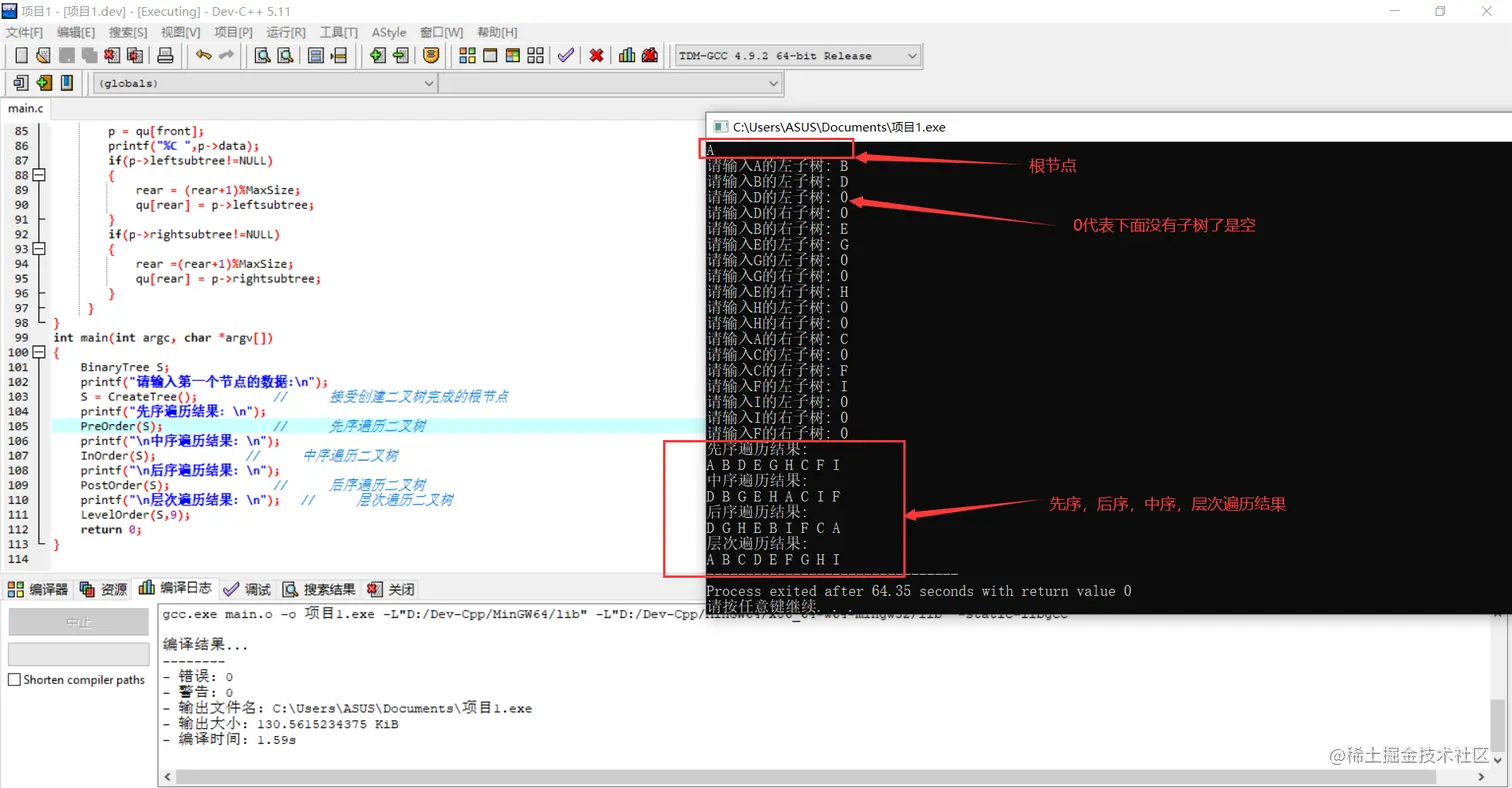This screenshot has height=788, width=1512.
Task: Switch to the 编译日志 bottom tab
Action: [x=175, y=588]
